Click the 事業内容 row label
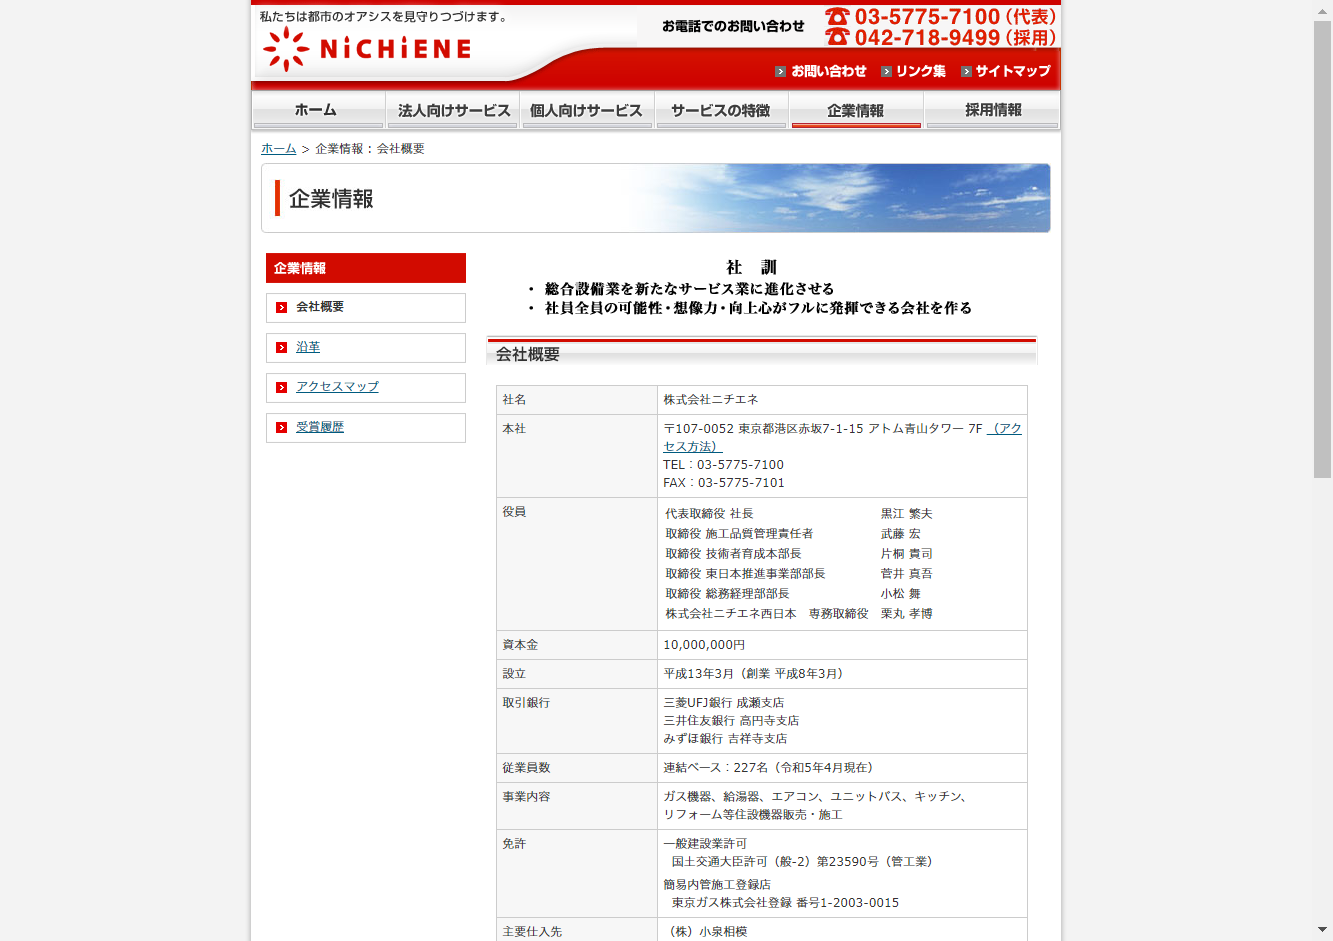1333x941 pixels. (x=526, y=797)
